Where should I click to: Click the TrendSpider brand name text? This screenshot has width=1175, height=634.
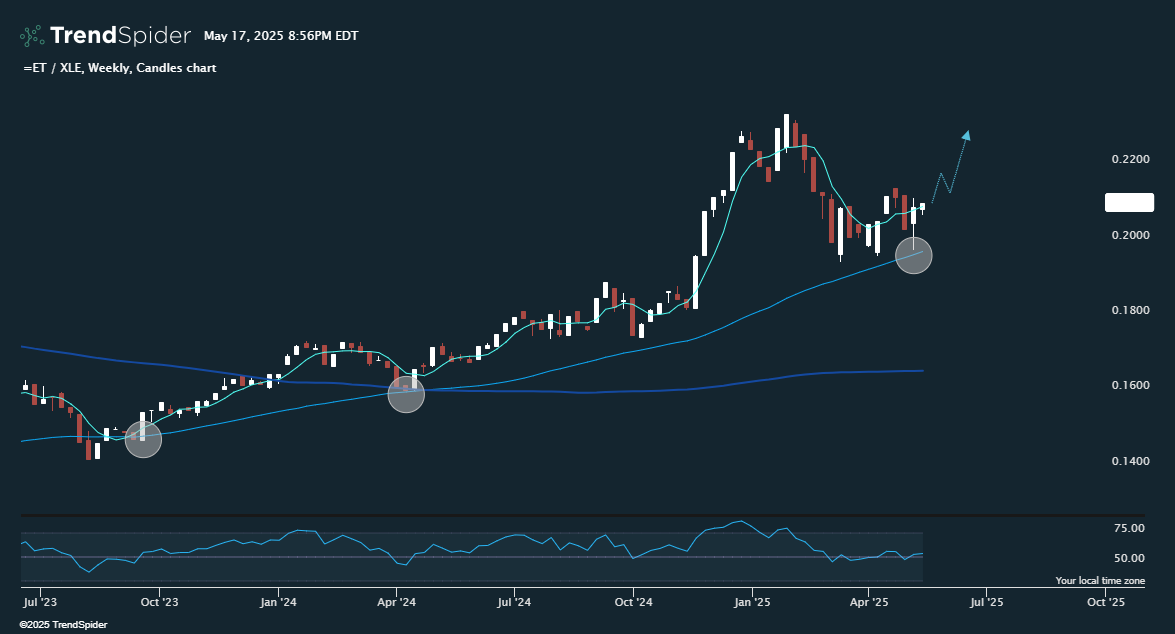[x=120, y=35]
